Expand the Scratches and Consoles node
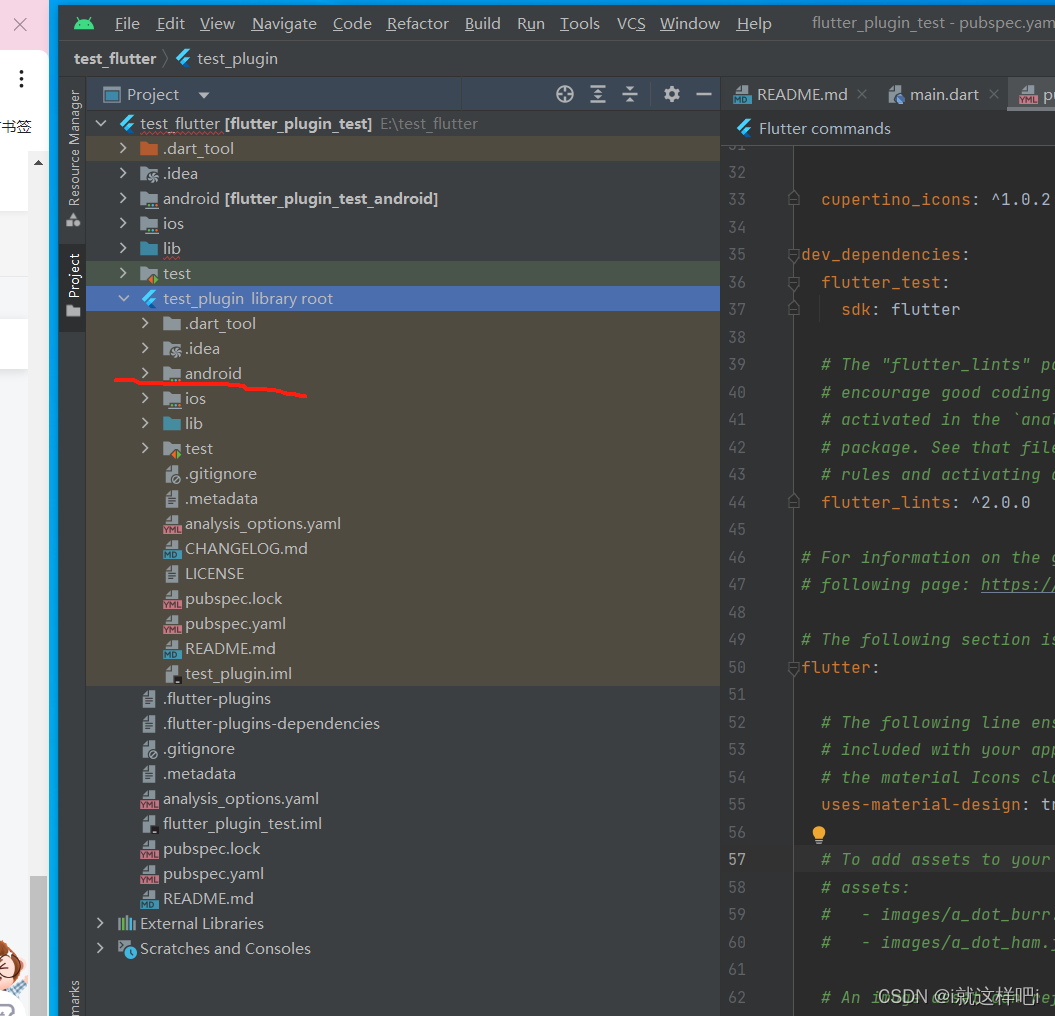 (101, 948)
